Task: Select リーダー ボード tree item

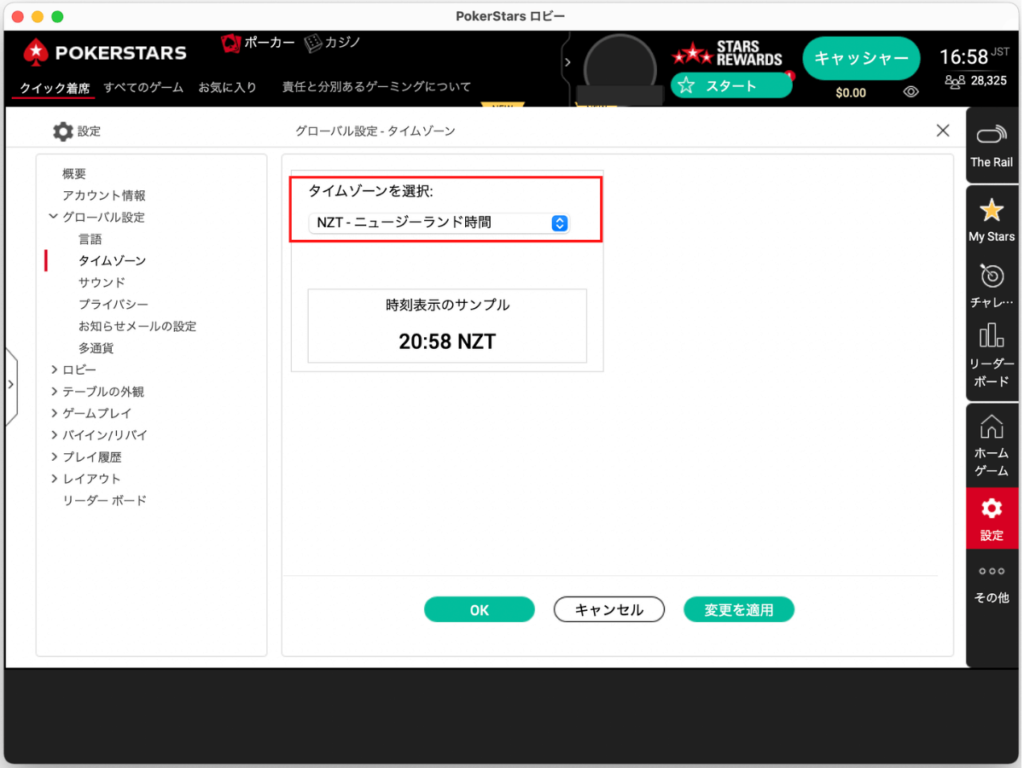Action: (x=104, y=500)
